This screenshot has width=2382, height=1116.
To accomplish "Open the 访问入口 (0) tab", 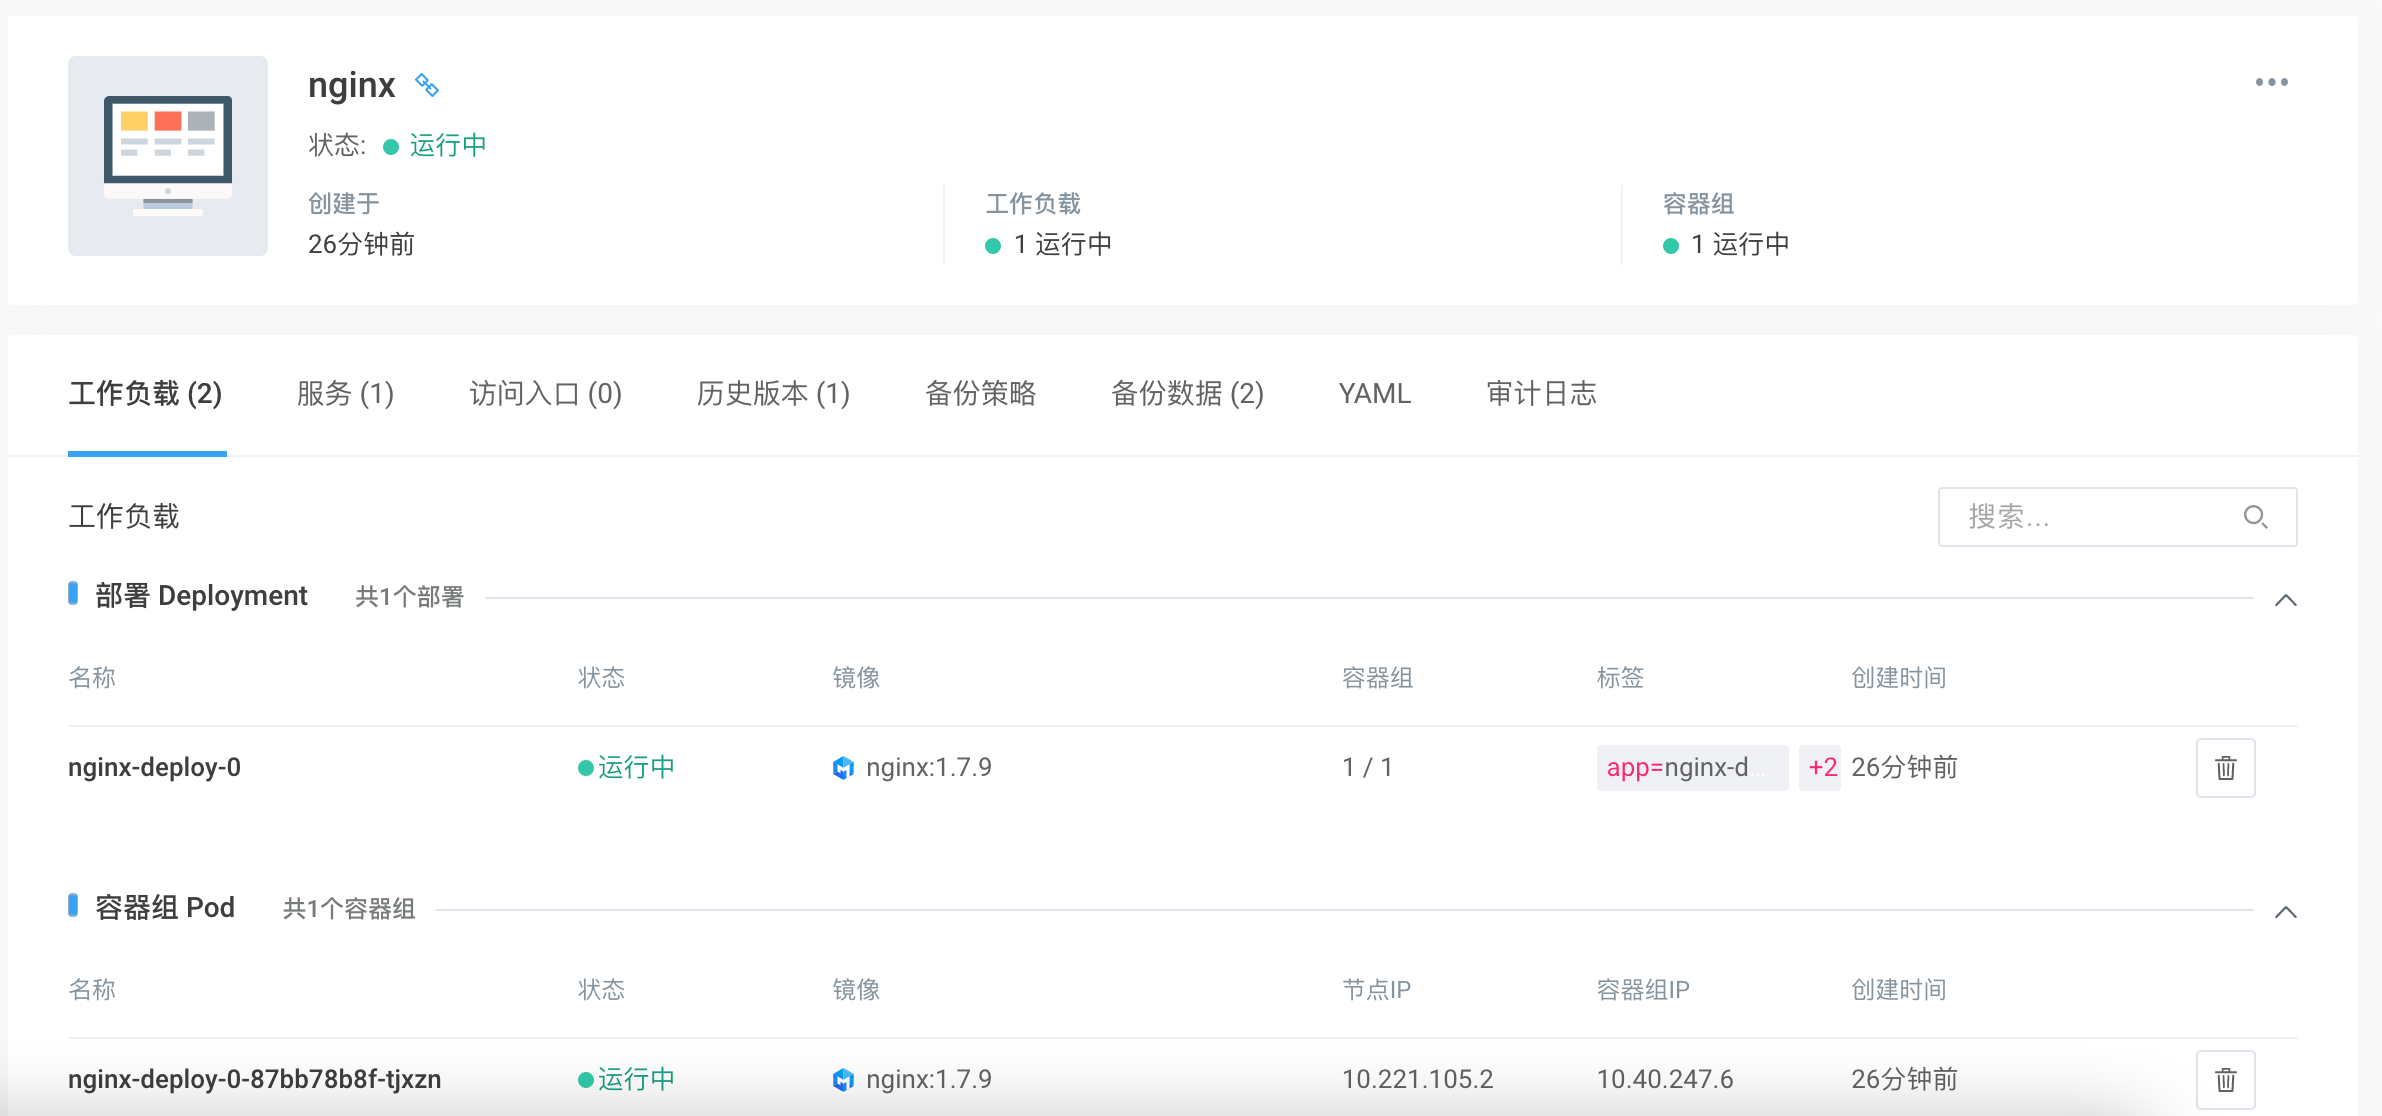I will click(545, 394).
